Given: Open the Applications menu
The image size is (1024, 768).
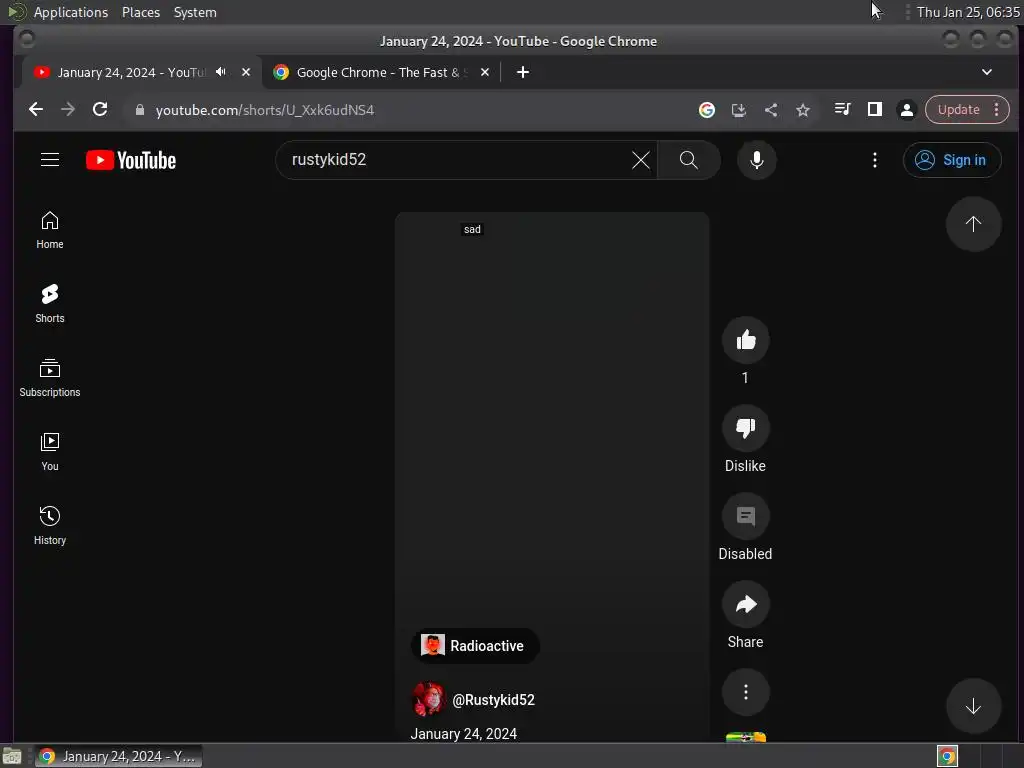Looking at the screenshot, I should (x=71, y=12).
